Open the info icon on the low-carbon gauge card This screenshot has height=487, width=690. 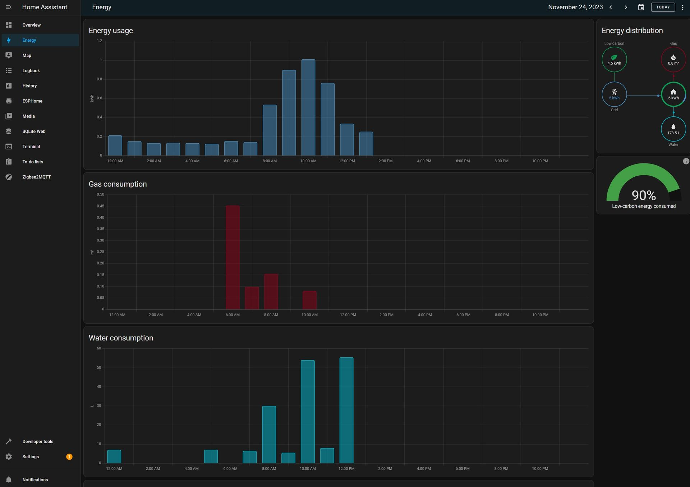686,161
